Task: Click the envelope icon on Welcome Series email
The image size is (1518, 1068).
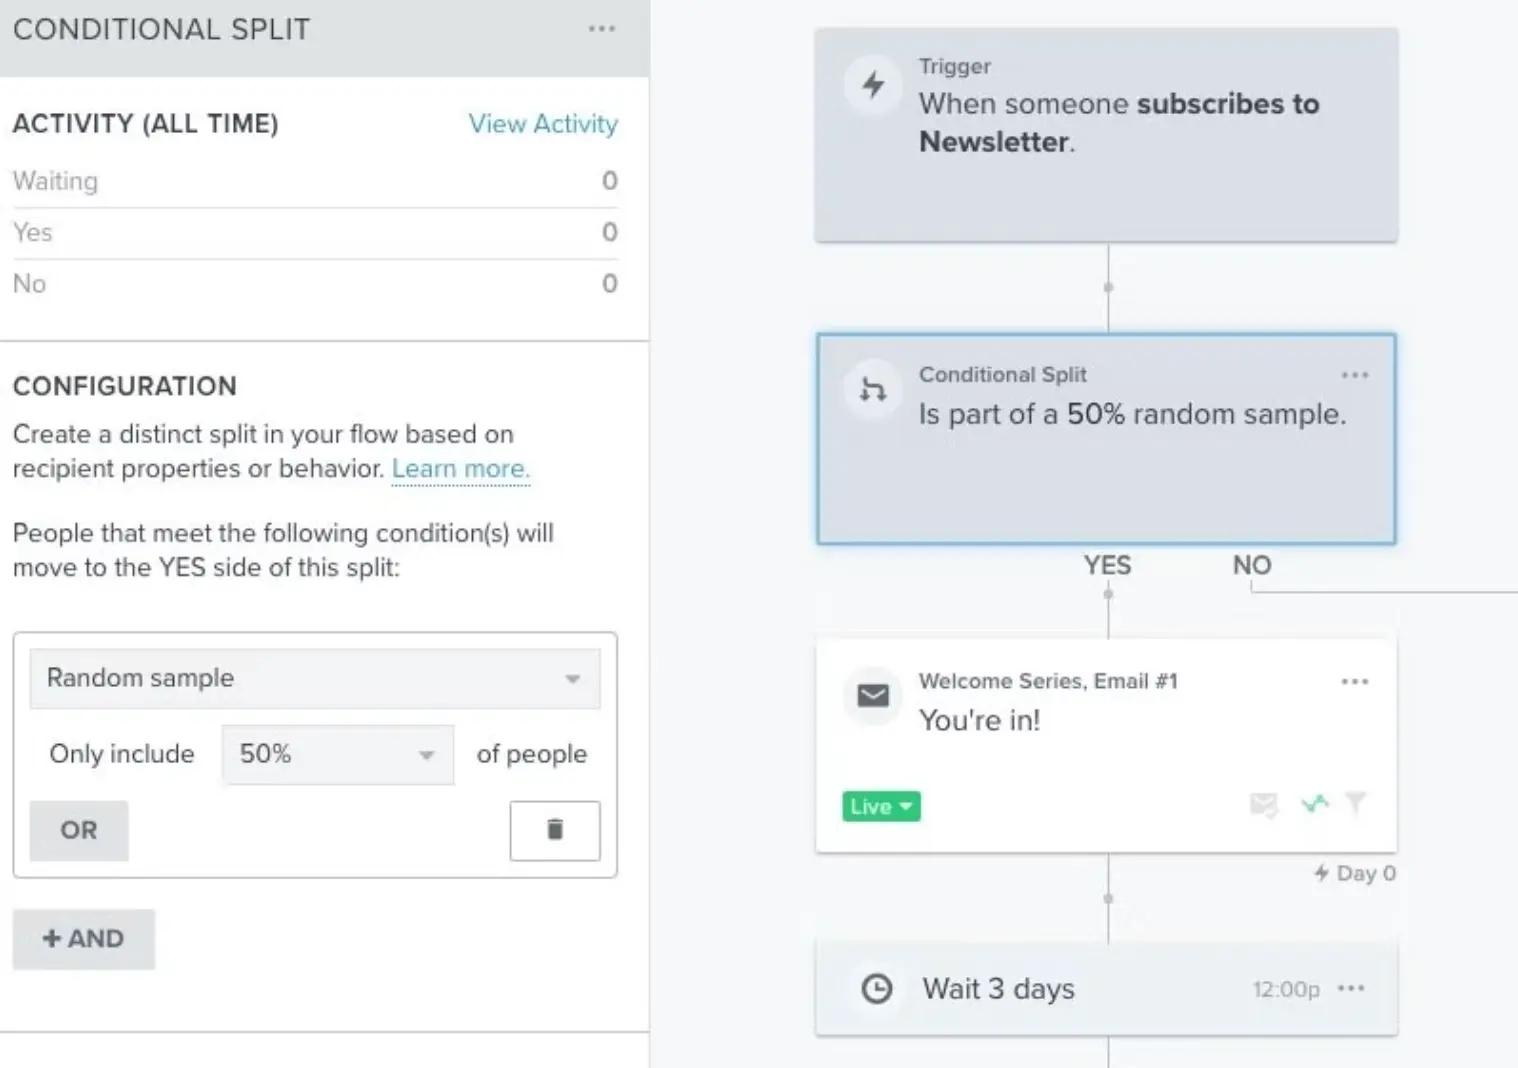Action: [872, 696]
